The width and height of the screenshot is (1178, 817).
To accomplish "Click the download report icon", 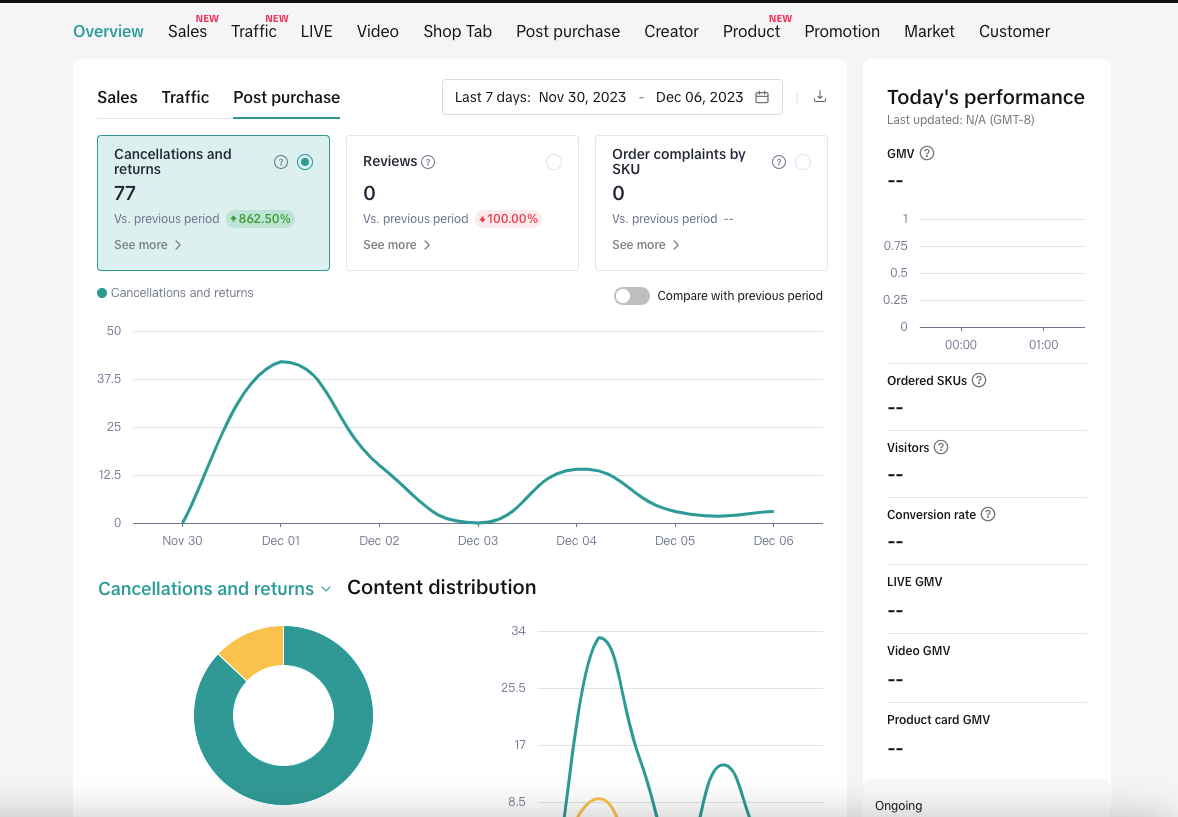I will point(820,97).
